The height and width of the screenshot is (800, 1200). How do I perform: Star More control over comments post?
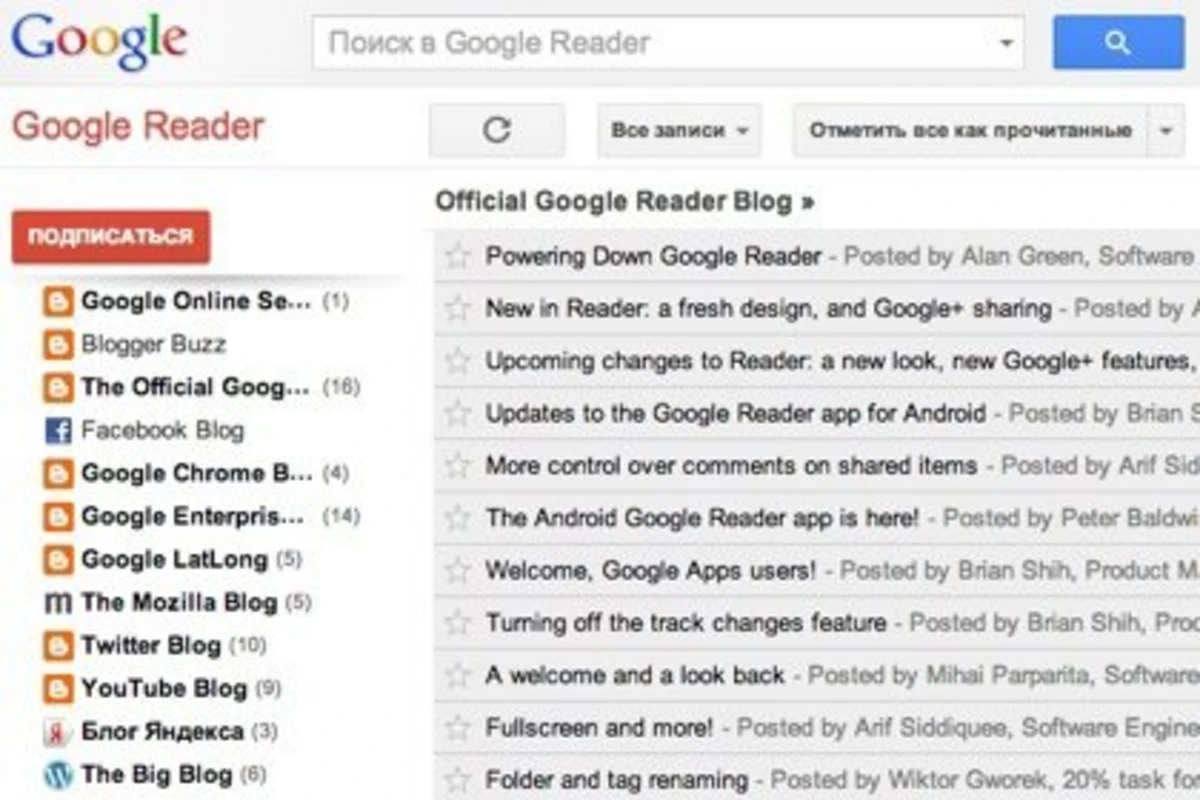(x=458, y=466)
